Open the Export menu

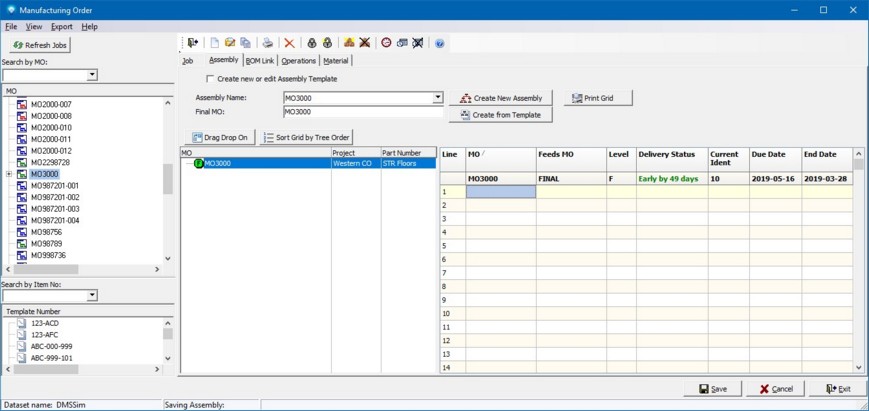62,27
